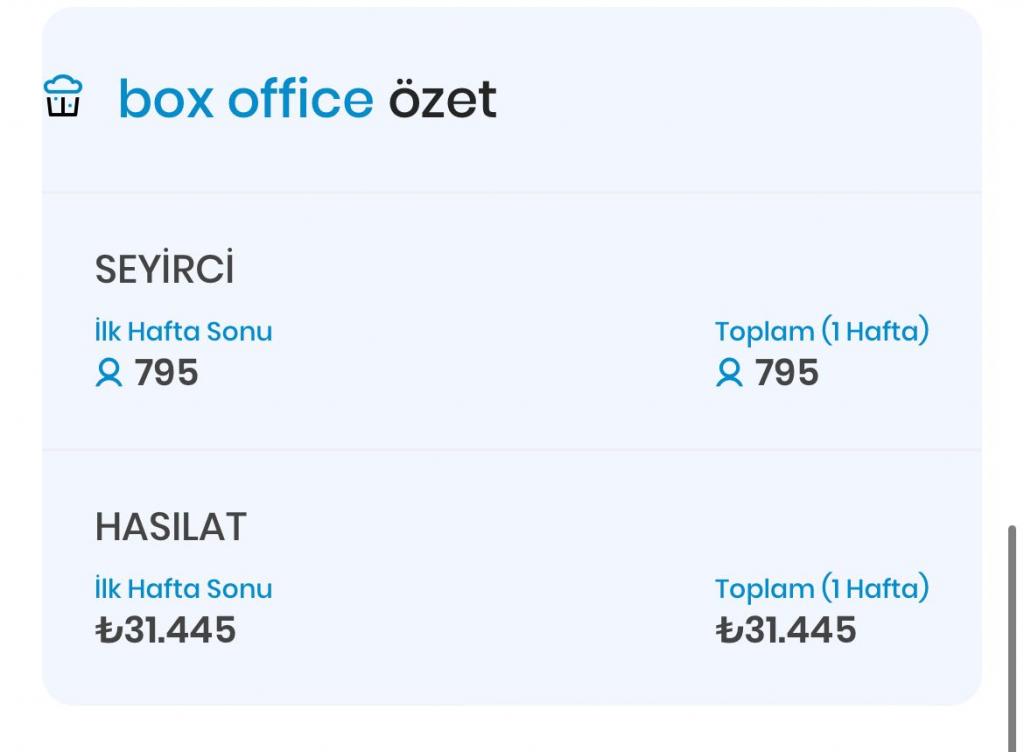Image resolution: width=1024 pixels, height=752 pixels.
Task: Click the SEYİRCİ section heading
Action: click(164, 270)
